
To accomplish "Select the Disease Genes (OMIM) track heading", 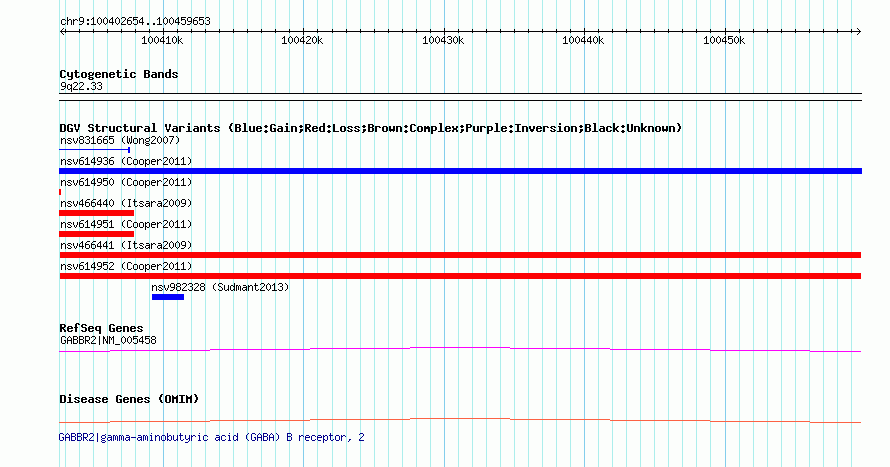I will click(129, 399).
